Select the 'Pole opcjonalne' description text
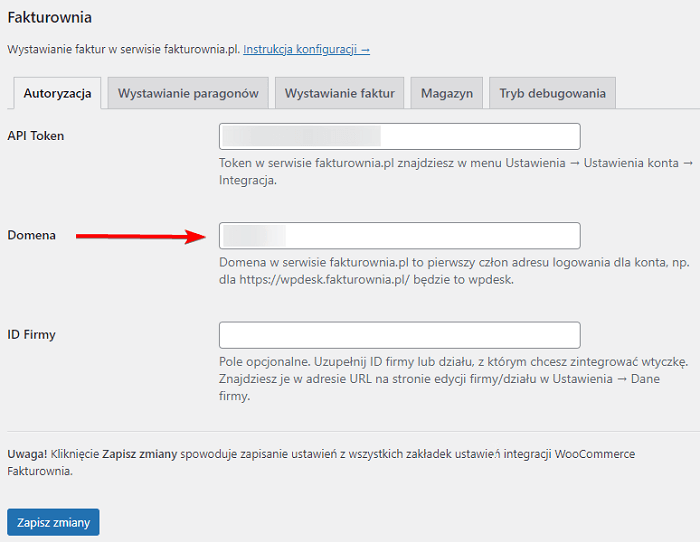Image resolution: width=700 pixels, height=542 pixels. (454, 379)
